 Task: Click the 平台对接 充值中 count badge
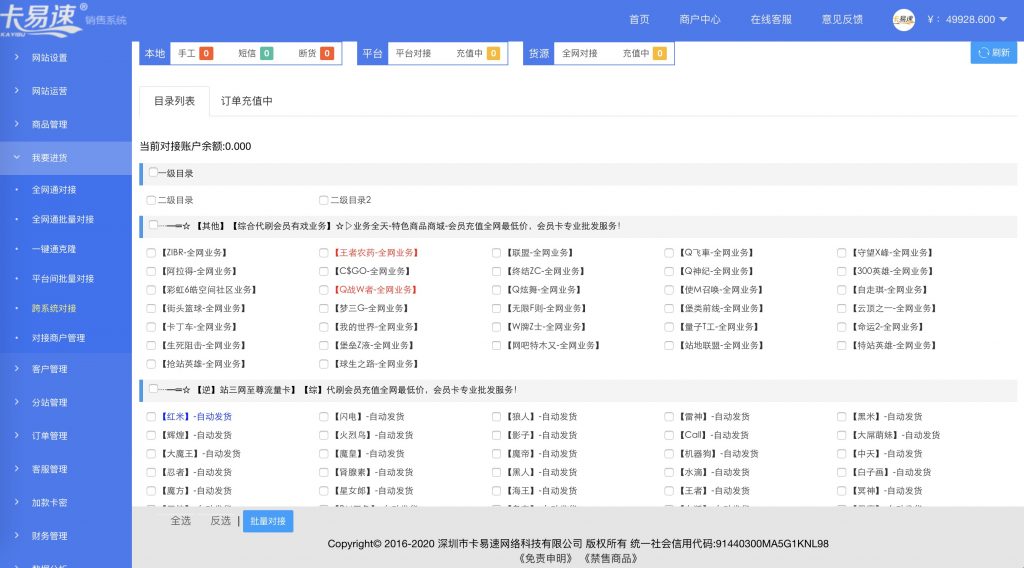pos(493,54)
